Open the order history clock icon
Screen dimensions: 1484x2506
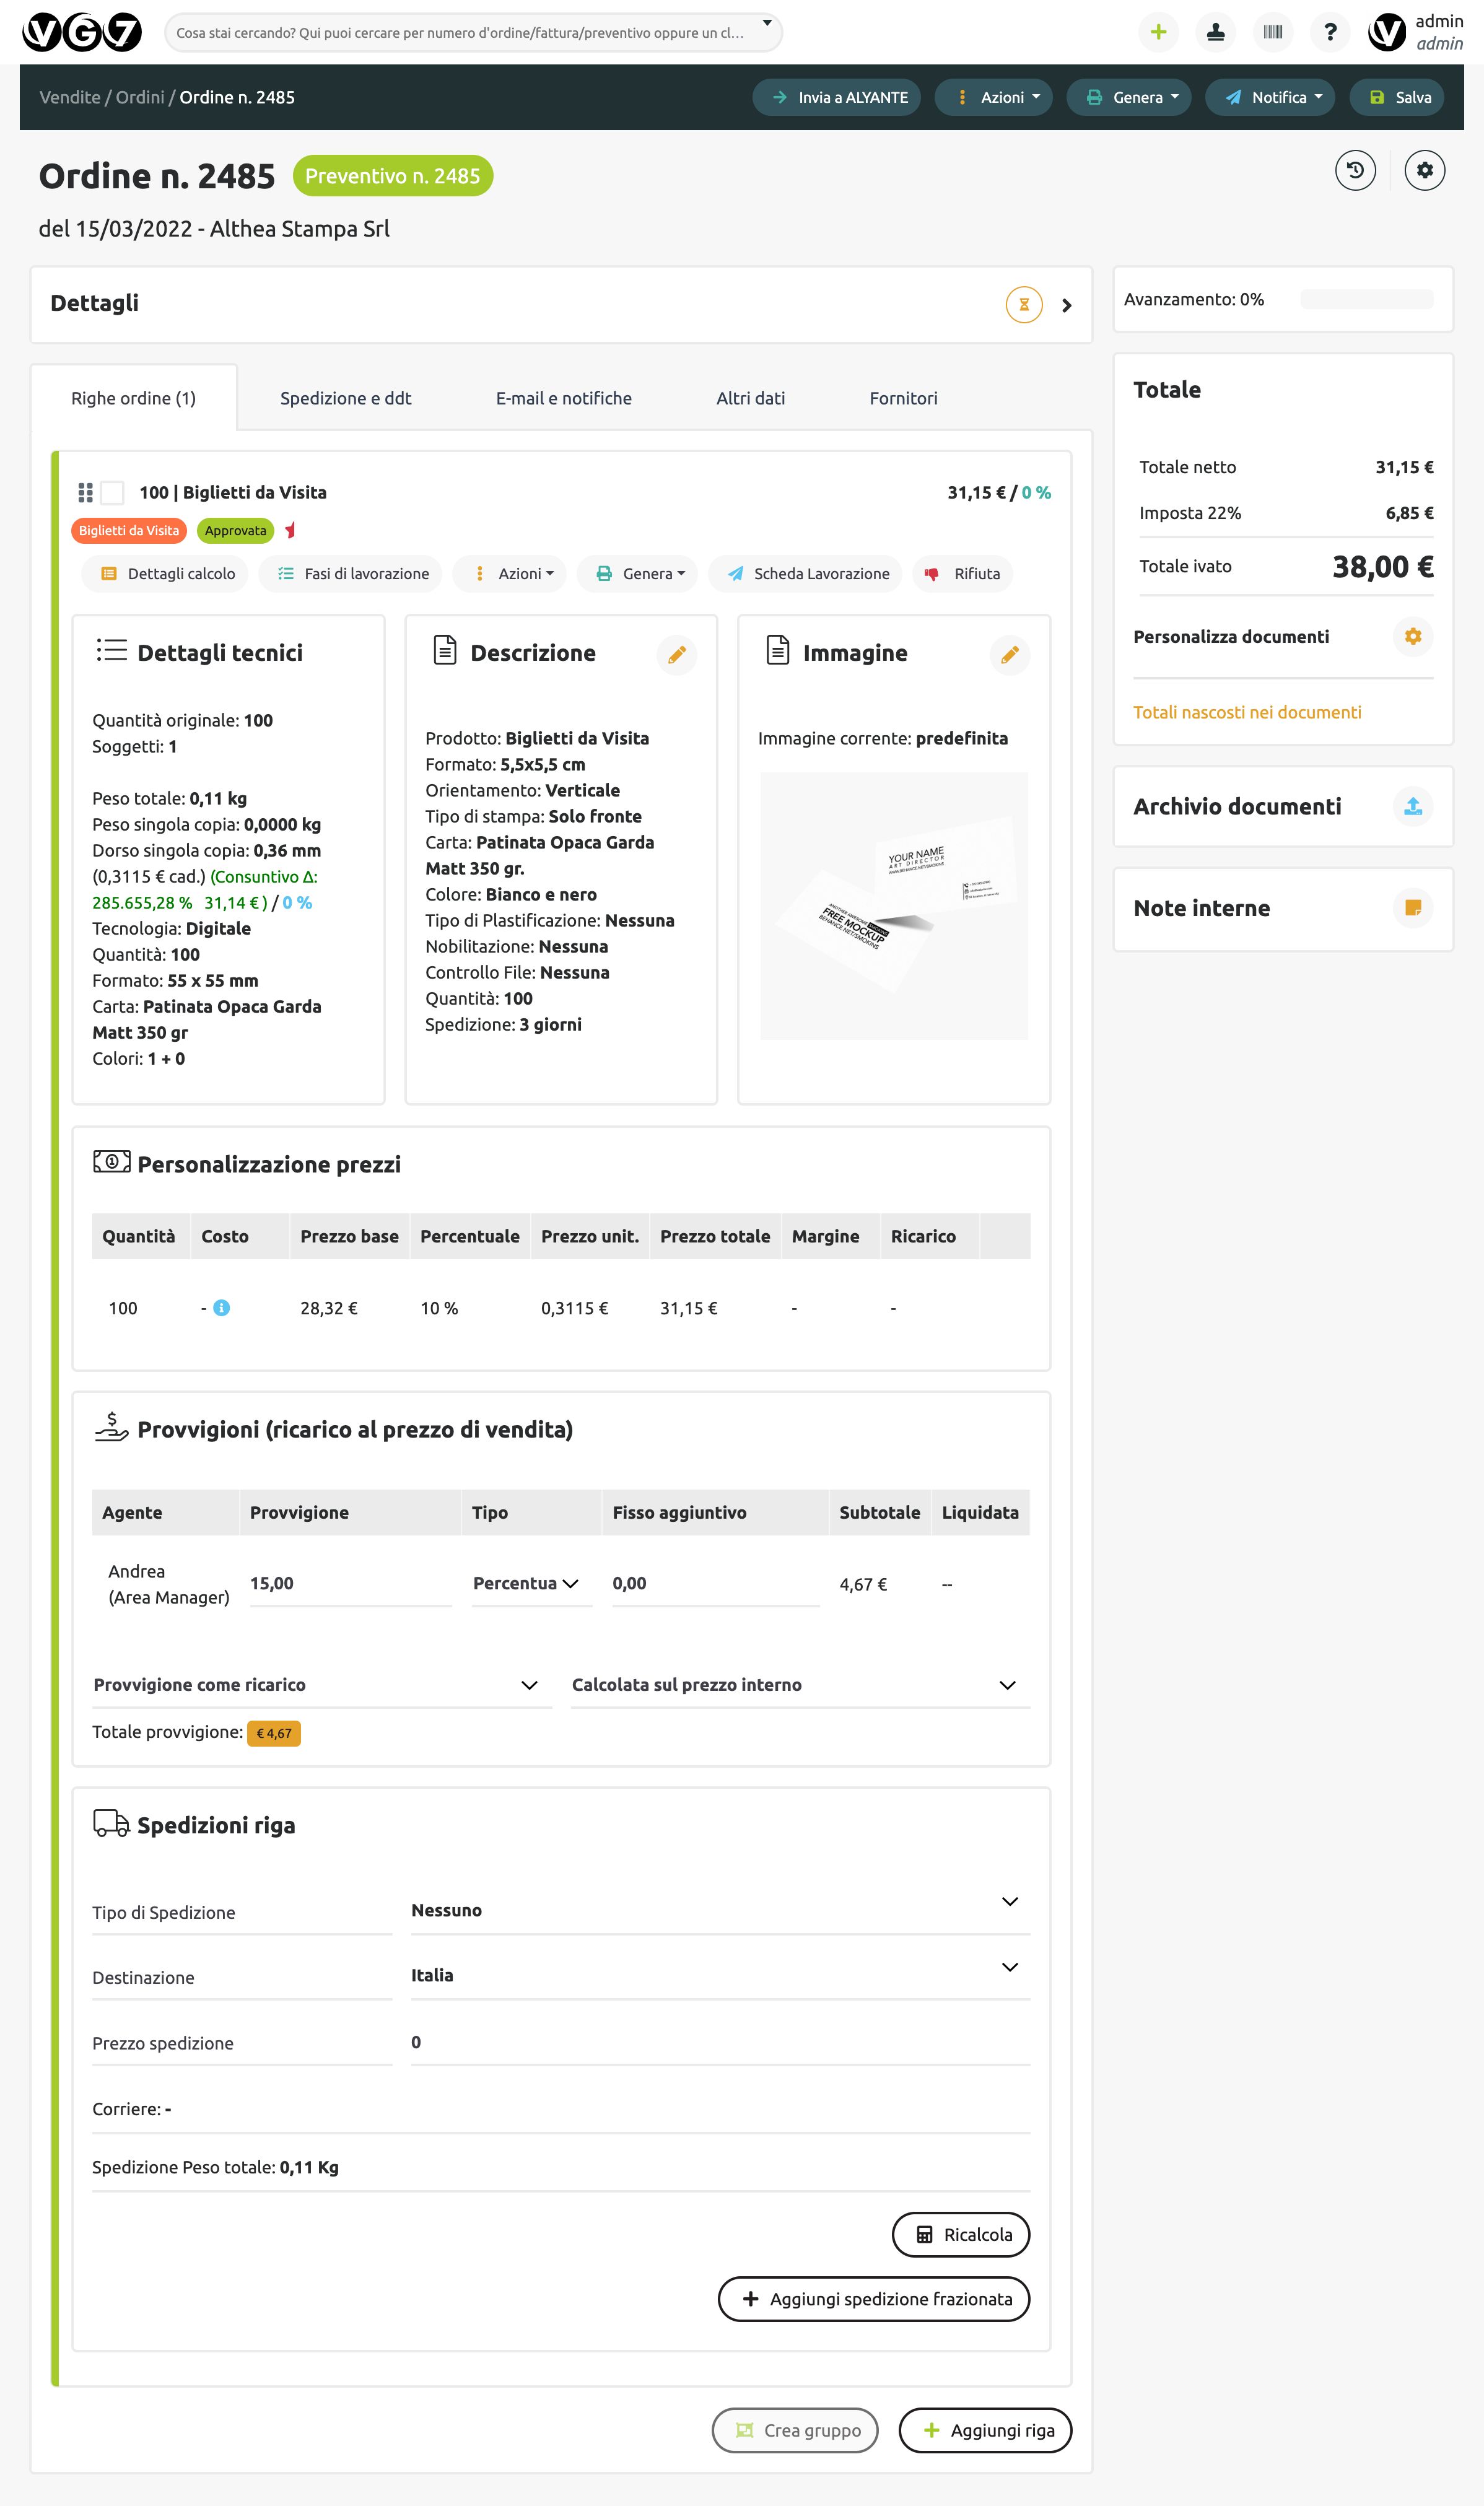pyautogui.click(x=1355, y=170)
